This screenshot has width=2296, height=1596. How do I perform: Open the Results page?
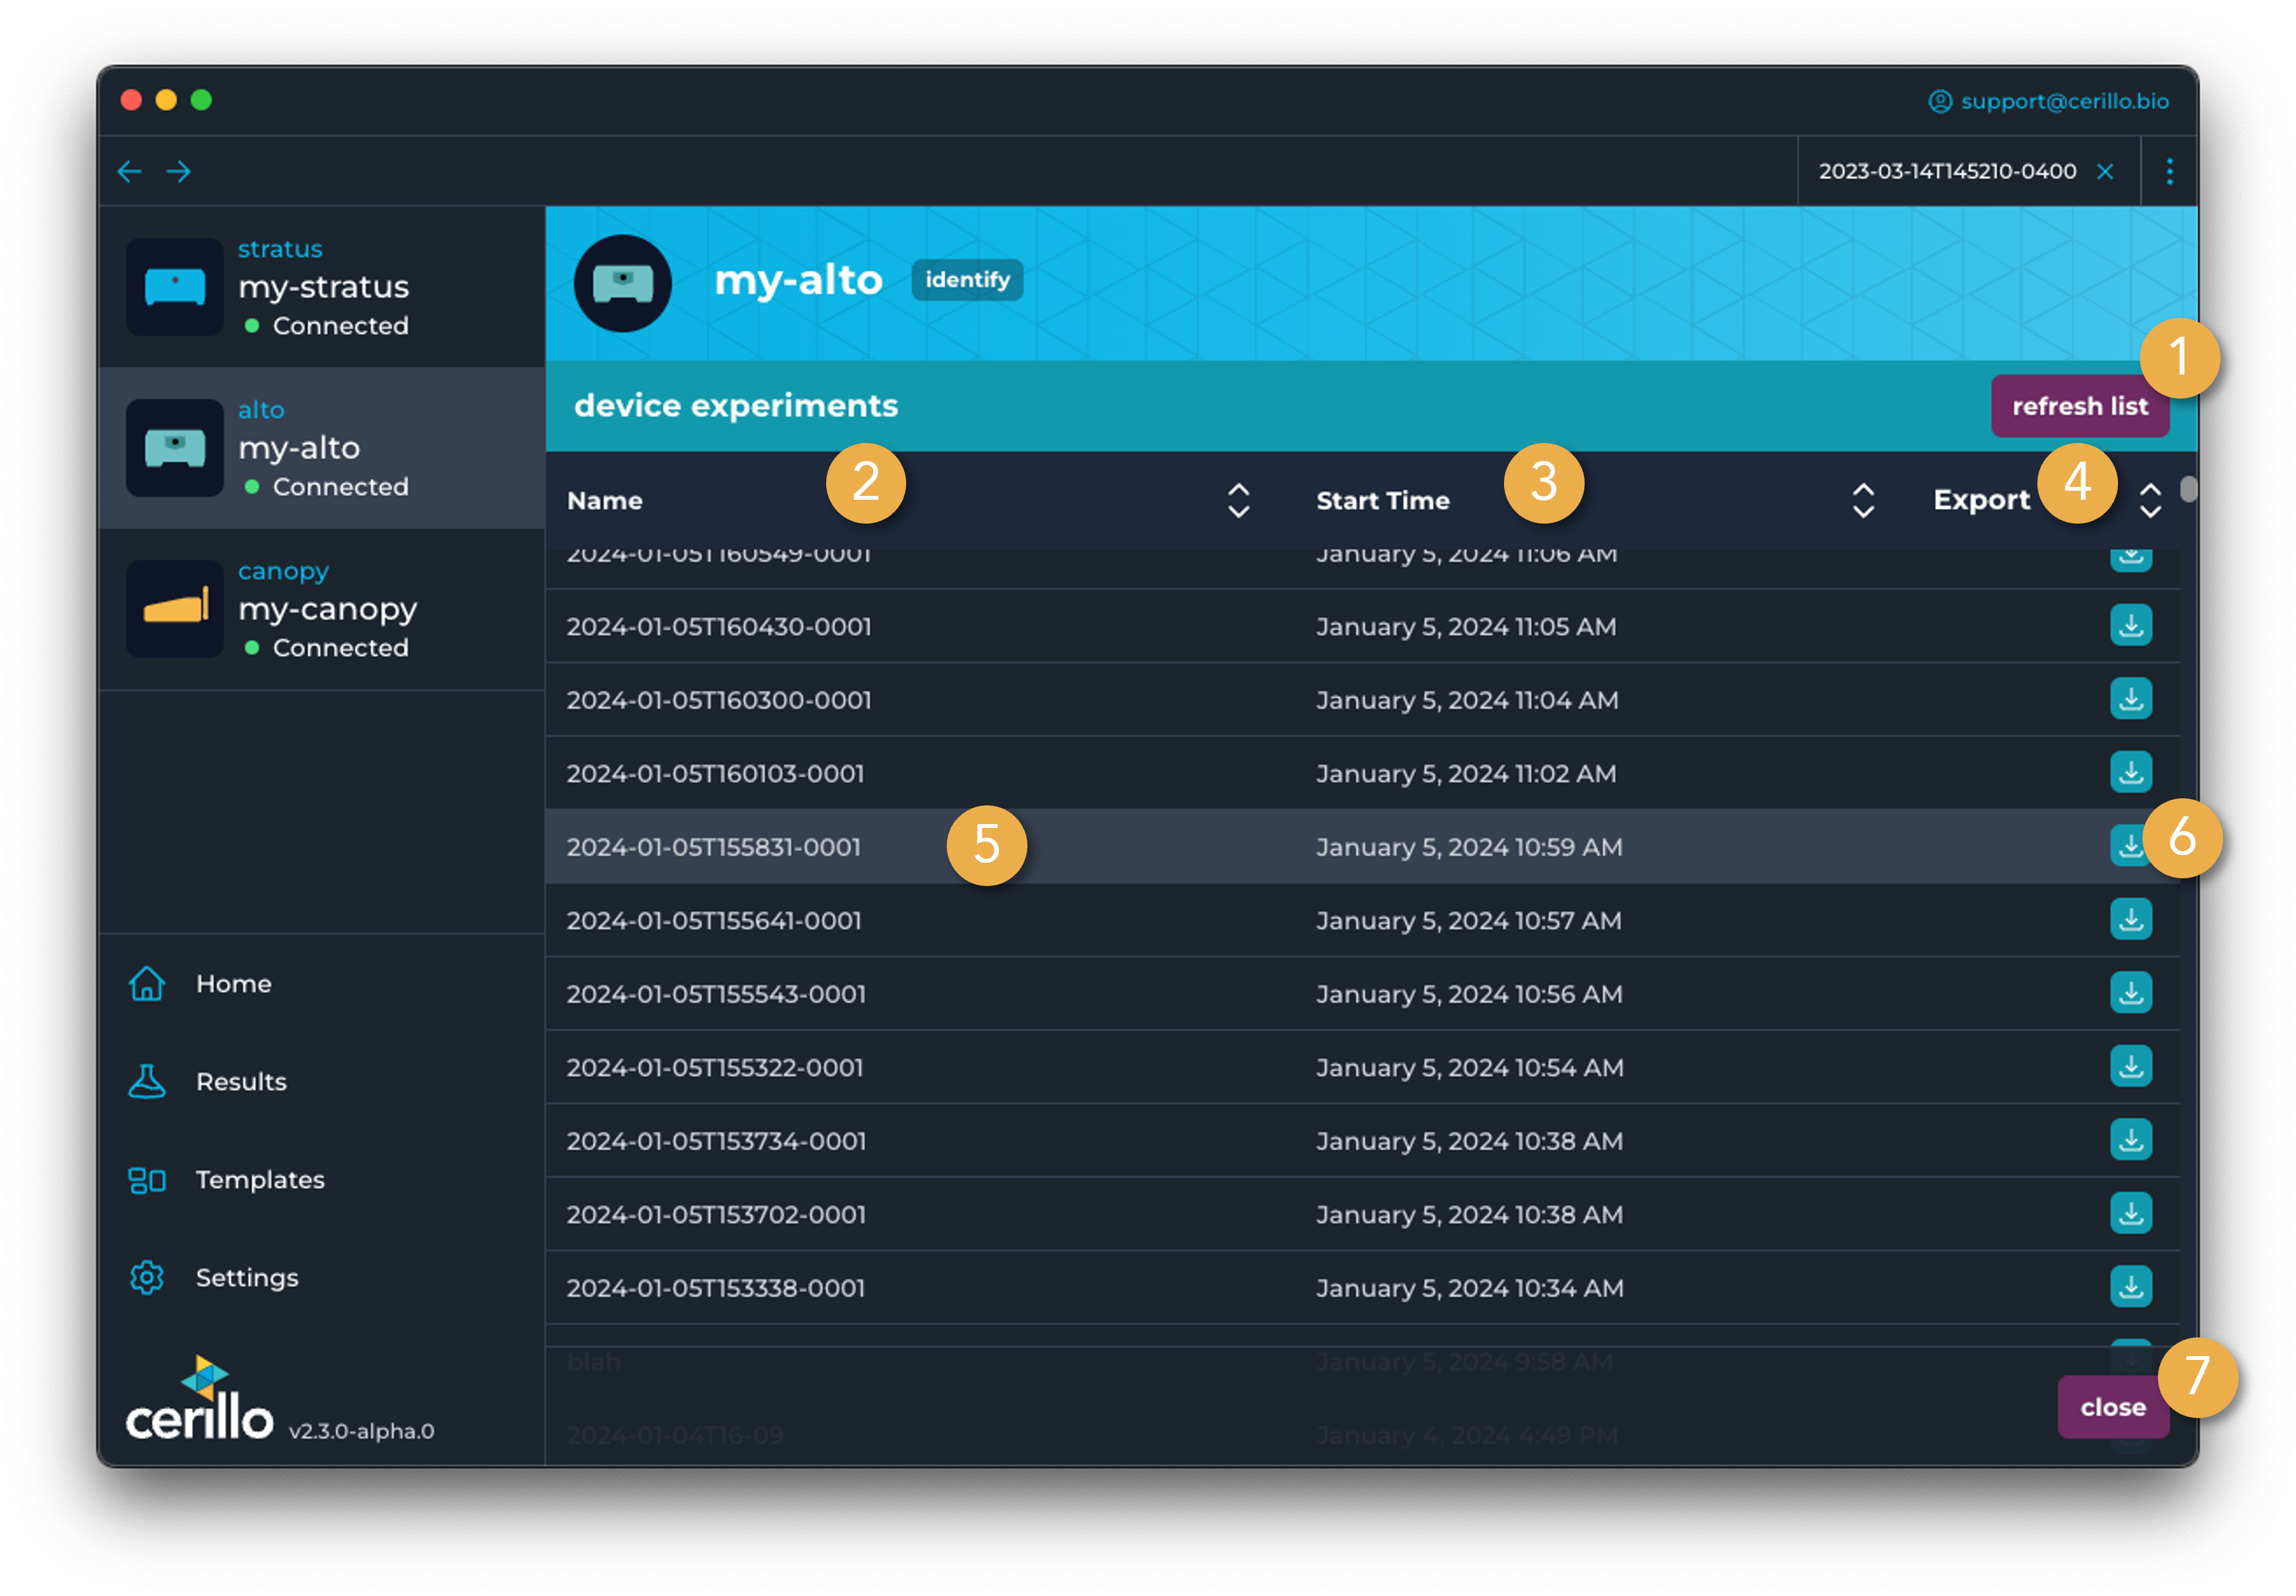[x=240, y=1082]
